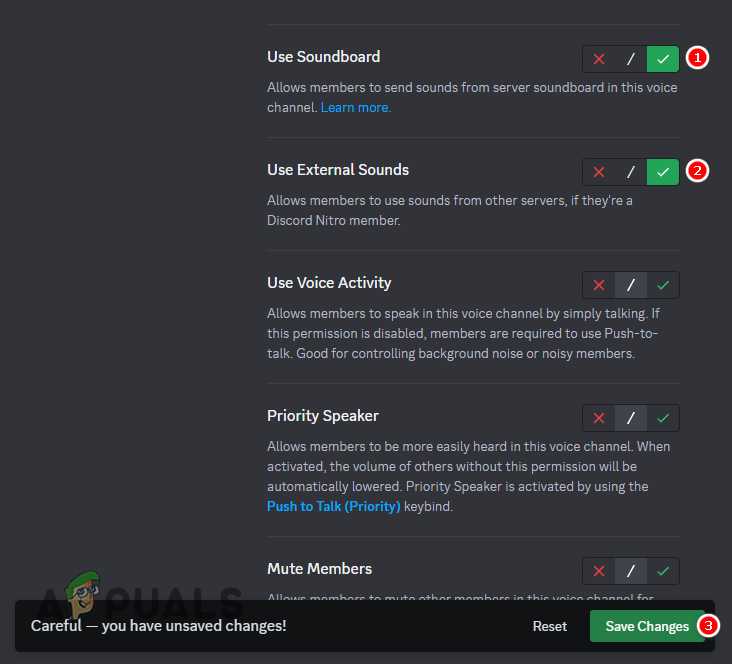
Task: Deny the Mute Members permission
Action: (599, 571)
